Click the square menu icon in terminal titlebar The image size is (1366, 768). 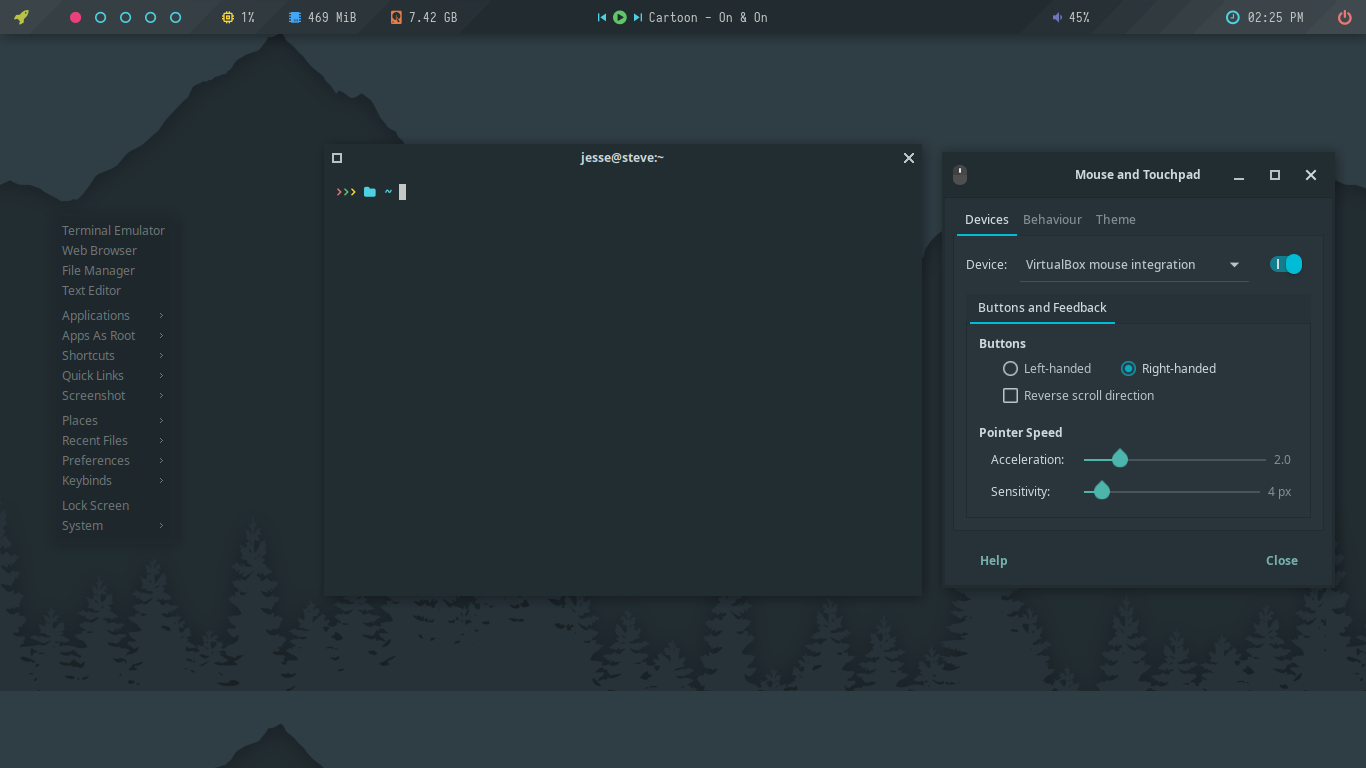(337, 158)
